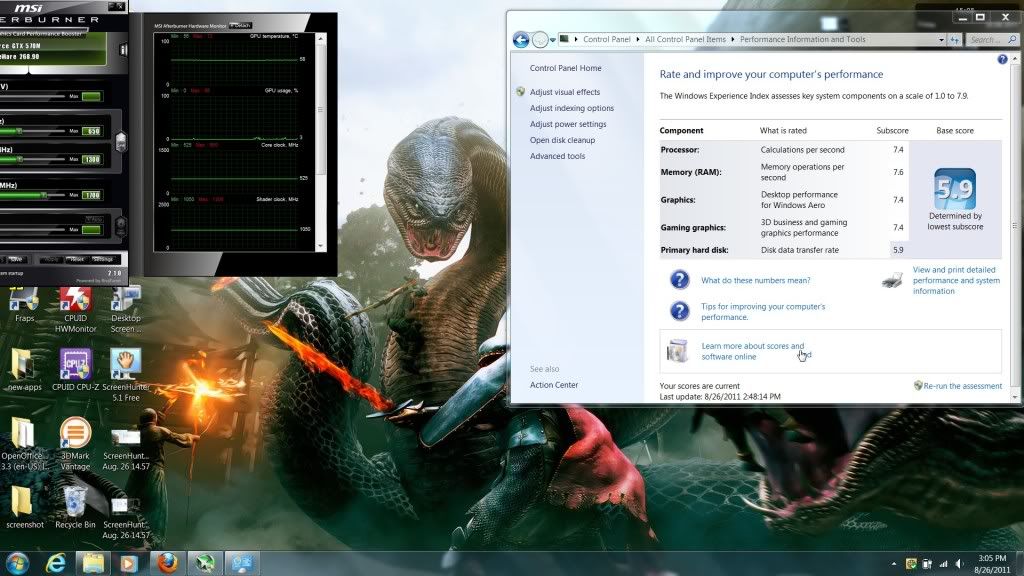Launch Firefox from the taskbar
The width and height of the screenshot is (1024, 576).
click(167, 563)
